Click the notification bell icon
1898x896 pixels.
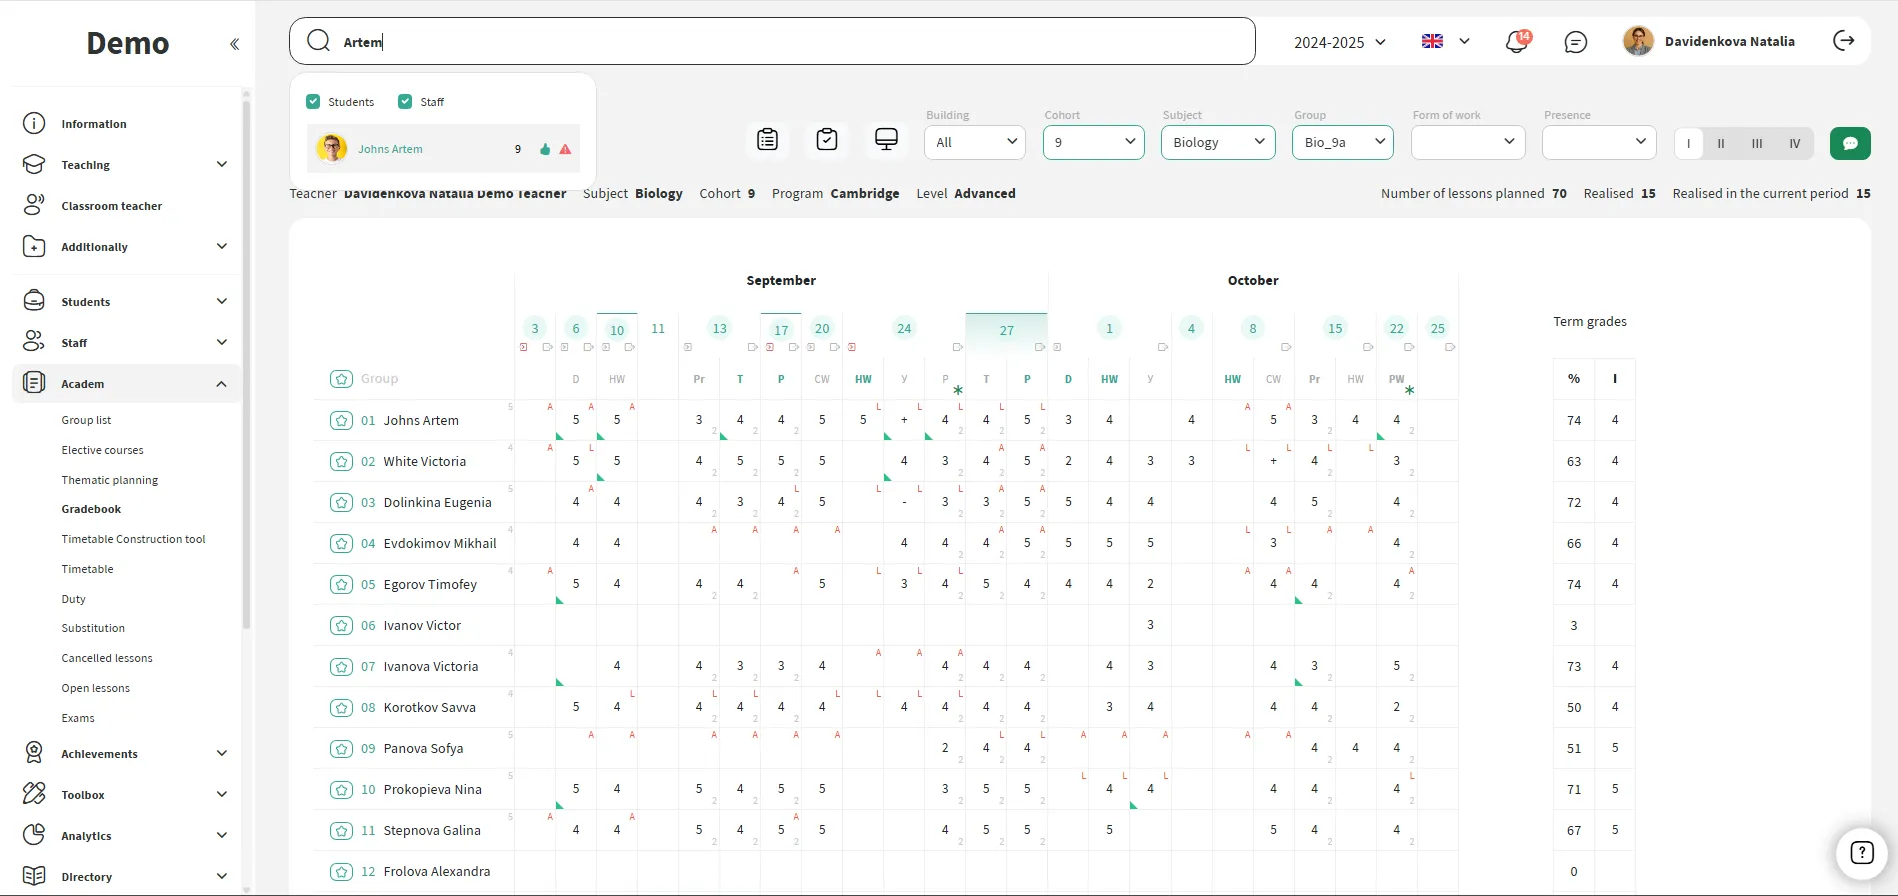[x=1516, y=42]
